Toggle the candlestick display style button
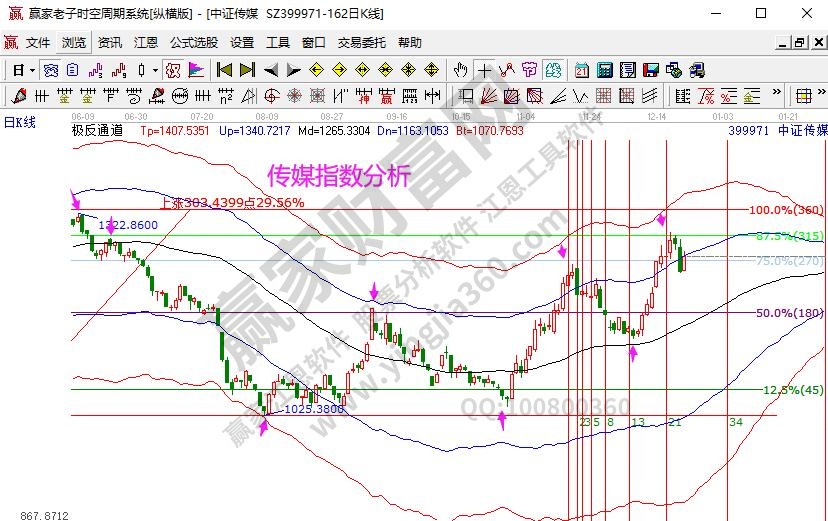Screen dimensions: 828x521 point(142,70)
